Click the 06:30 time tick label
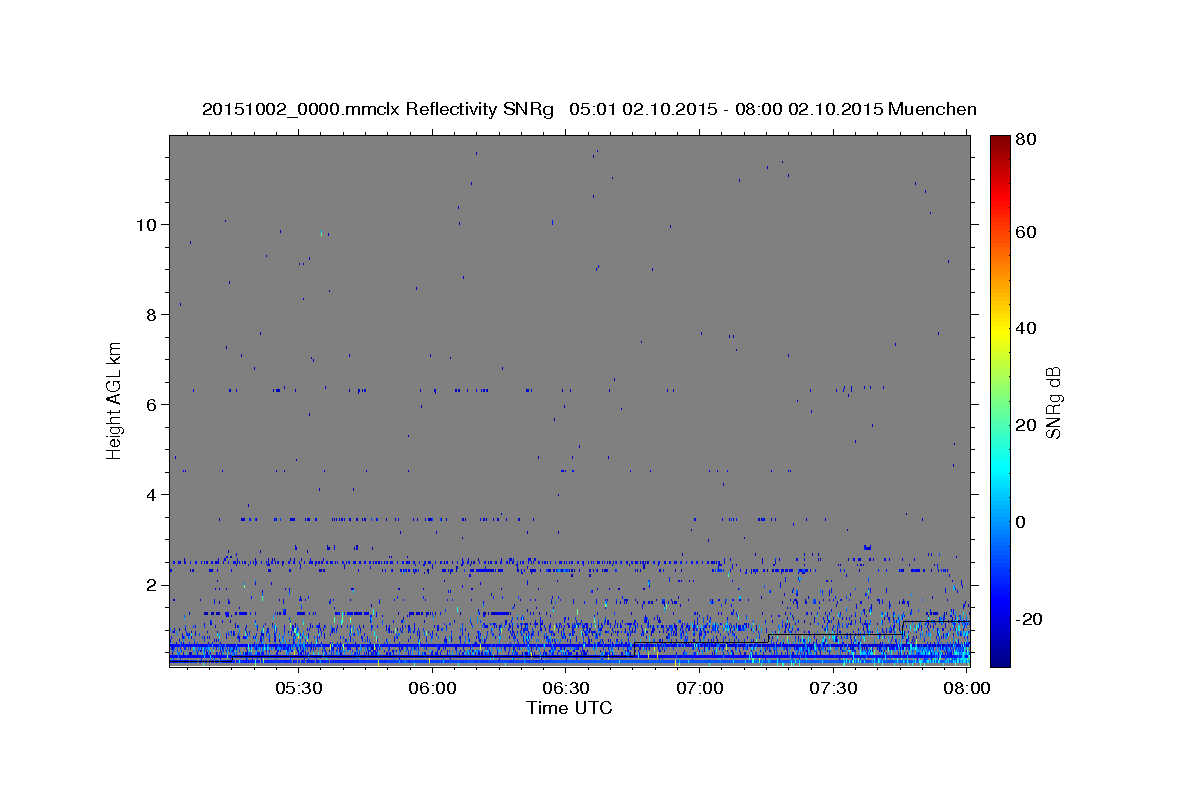This screenshot has height=800, width=1200. click(x=566, y=689)
